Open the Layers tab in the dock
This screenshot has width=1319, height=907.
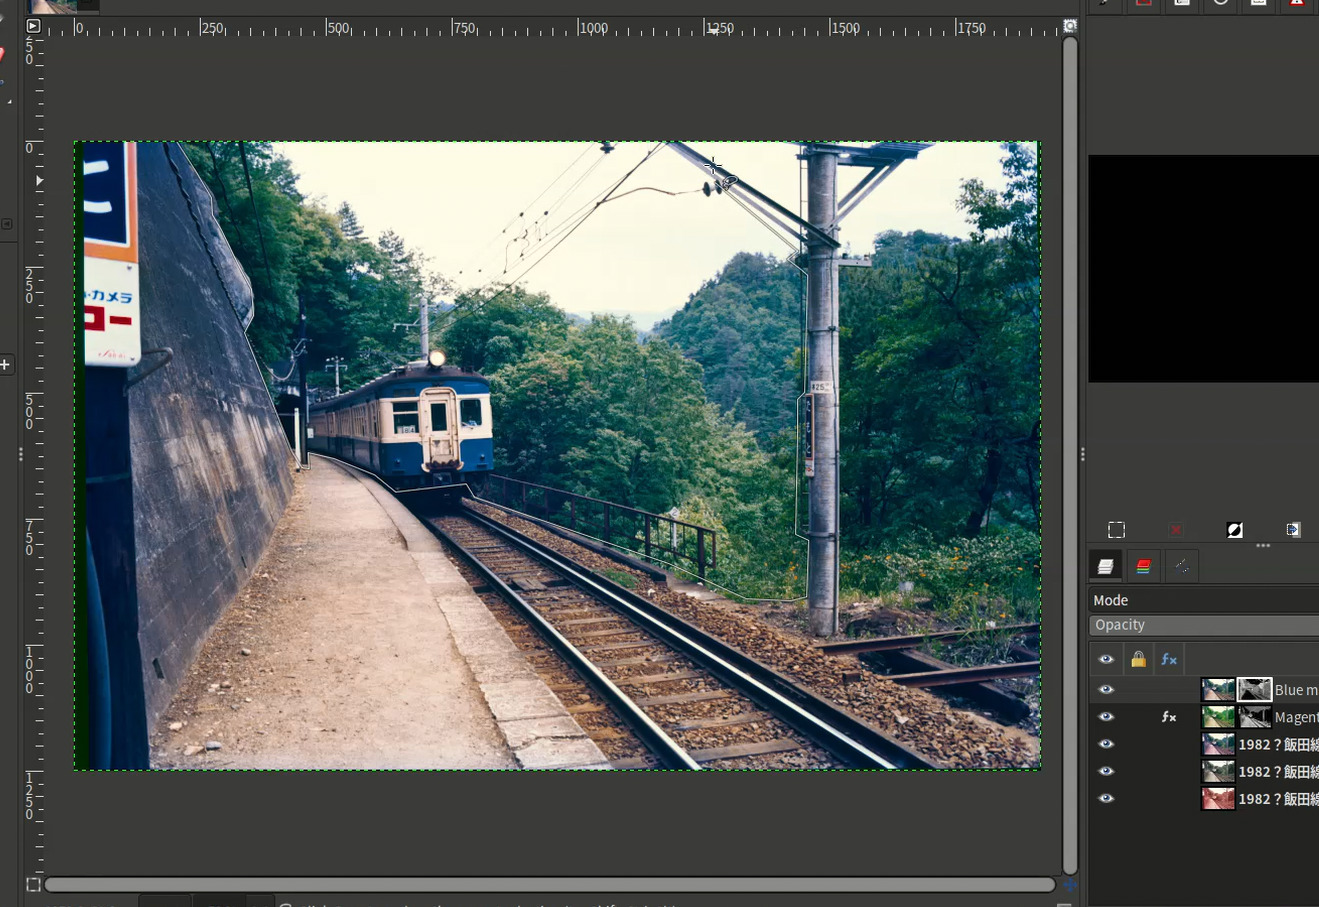point(1105,567)
